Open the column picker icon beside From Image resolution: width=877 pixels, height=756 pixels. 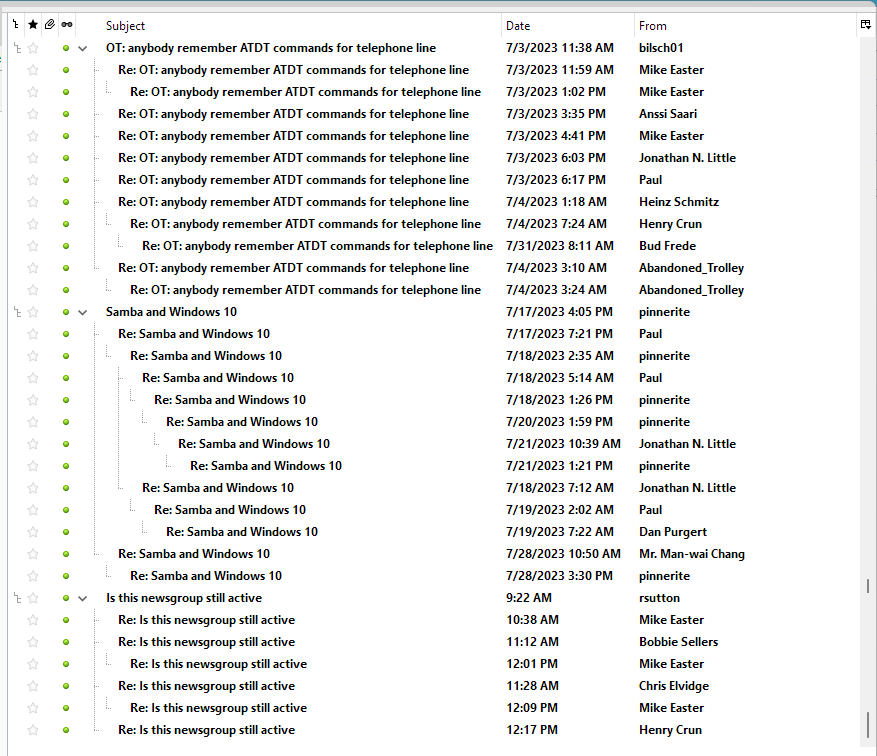865,25
